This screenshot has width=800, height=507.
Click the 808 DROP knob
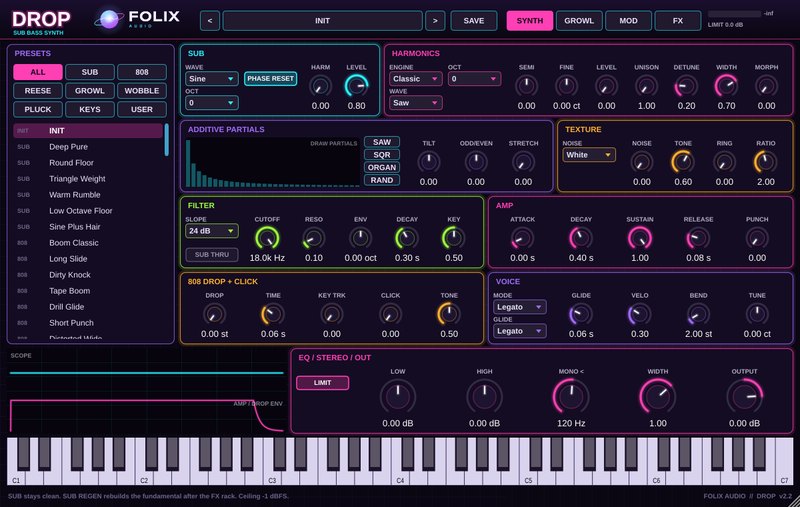click(x=214, y=314)
